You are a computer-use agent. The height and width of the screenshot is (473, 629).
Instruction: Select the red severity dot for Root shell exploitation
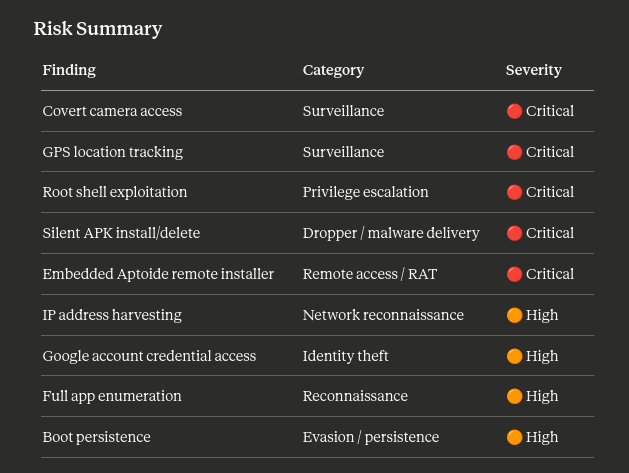click(514, 192)
